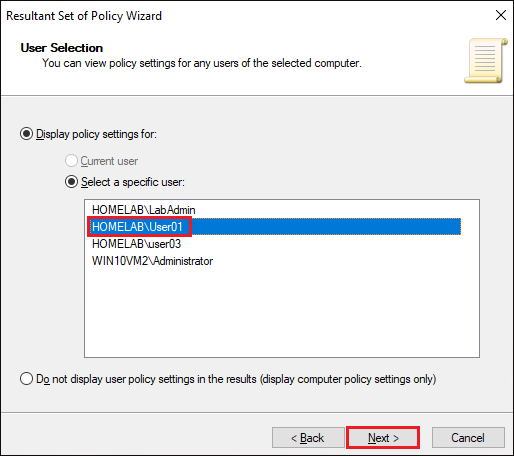This screenshot has height=456, width=514.
Task: Click the 'Current user' label text
Action: 109,161
